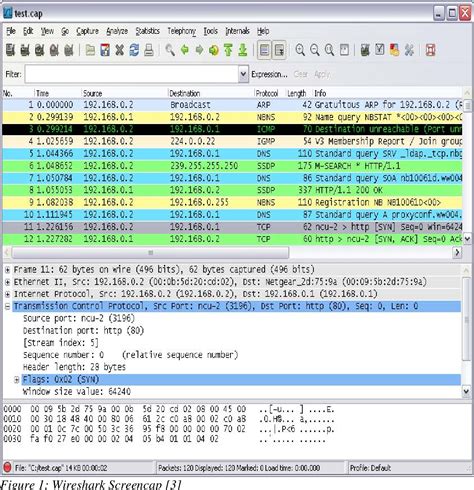474x490 pixels.
Task: Restart the live capture icon
Action: [69, 50]
